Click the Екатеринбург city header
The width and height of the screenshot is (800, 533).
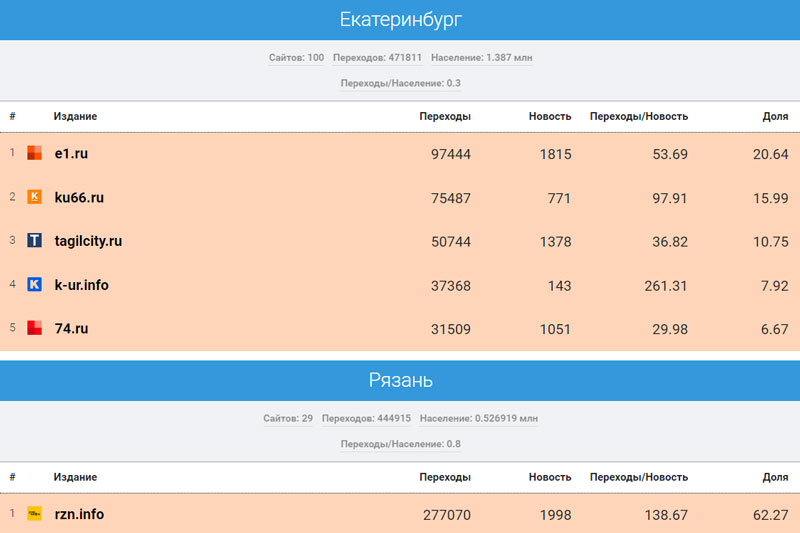click(x=400, y=20)
